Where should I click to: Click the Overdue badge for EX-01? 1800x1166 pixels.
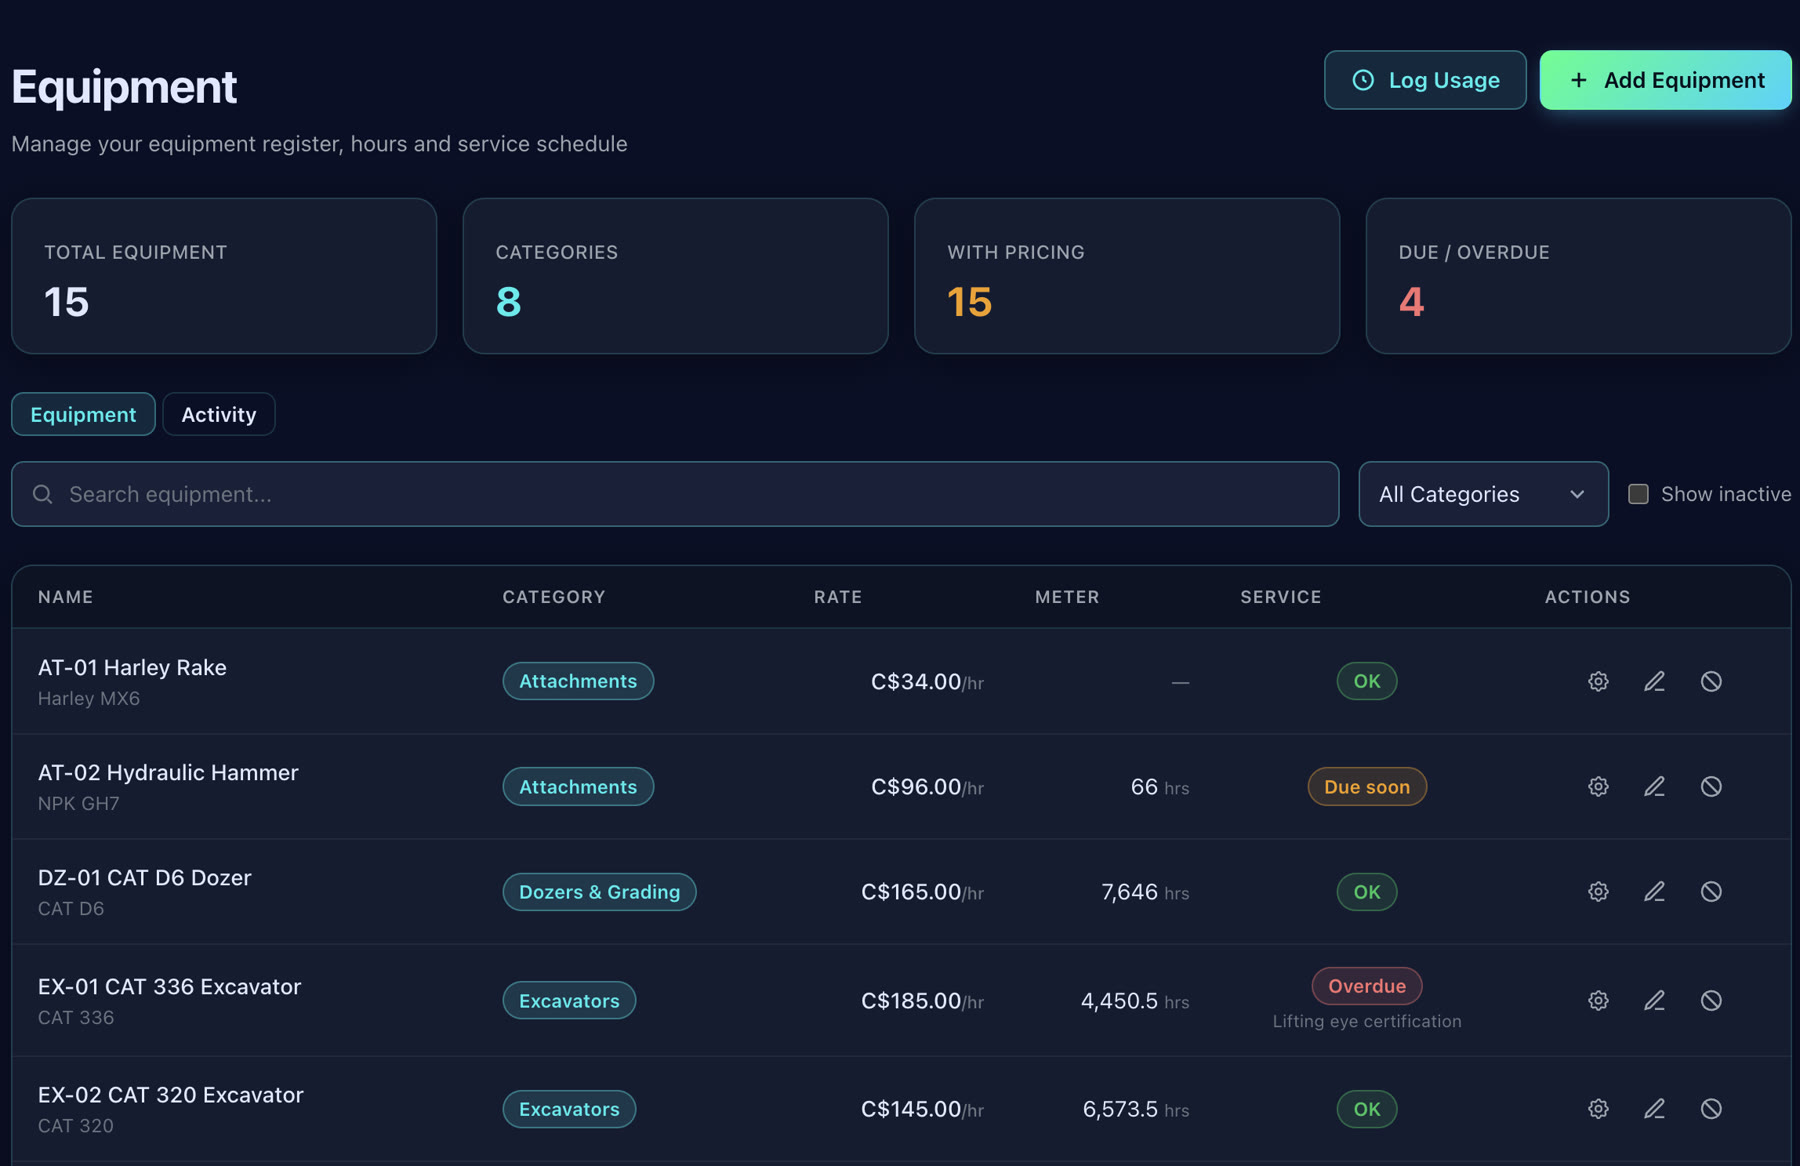click(1367, 986)
